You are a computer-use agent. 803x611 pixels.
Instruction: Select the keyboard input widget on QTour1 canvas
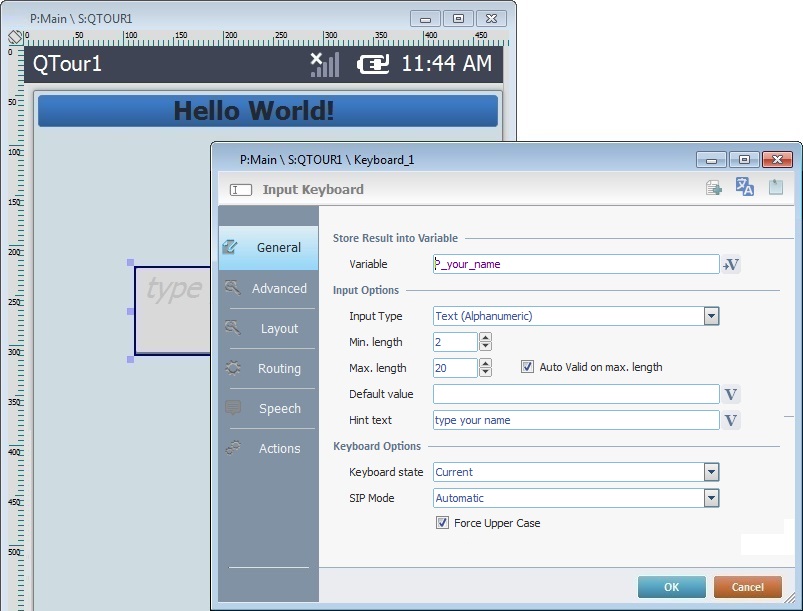point(173,310)
